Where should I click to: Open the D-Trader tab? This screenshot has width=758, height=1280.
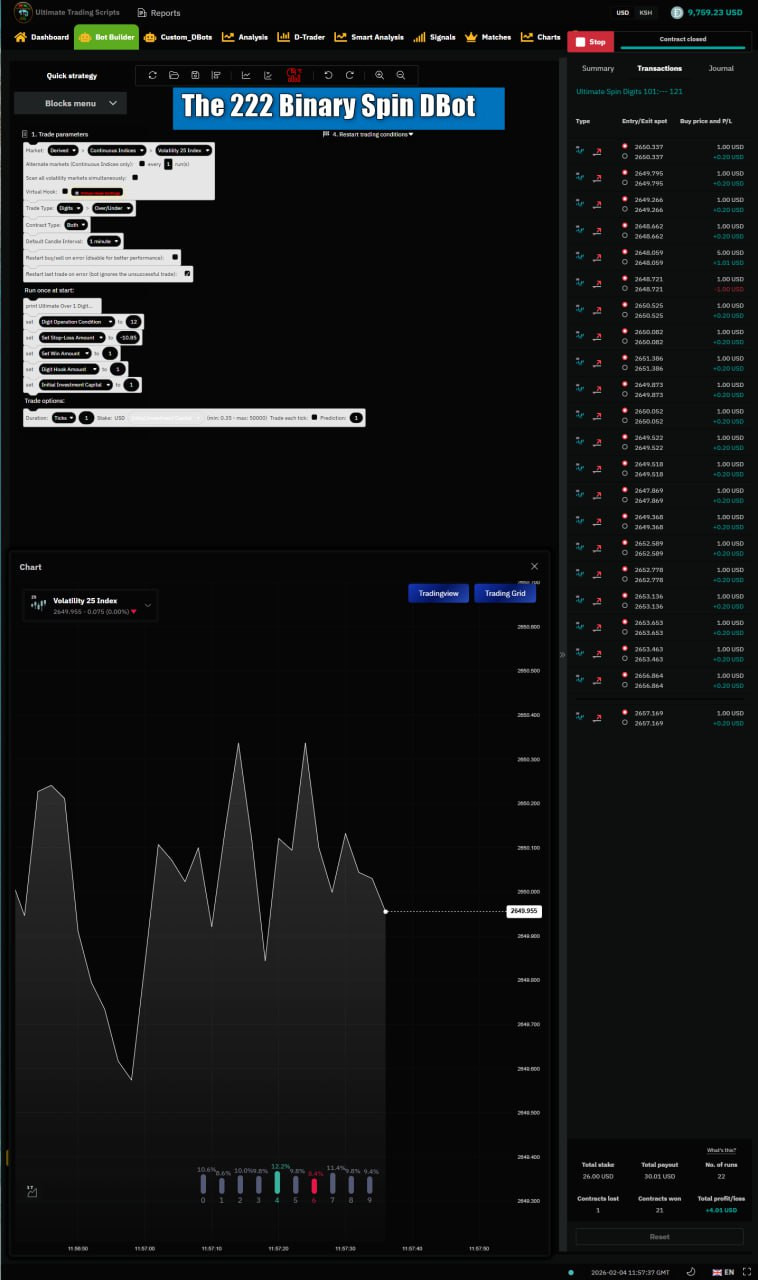pos(303,38)
